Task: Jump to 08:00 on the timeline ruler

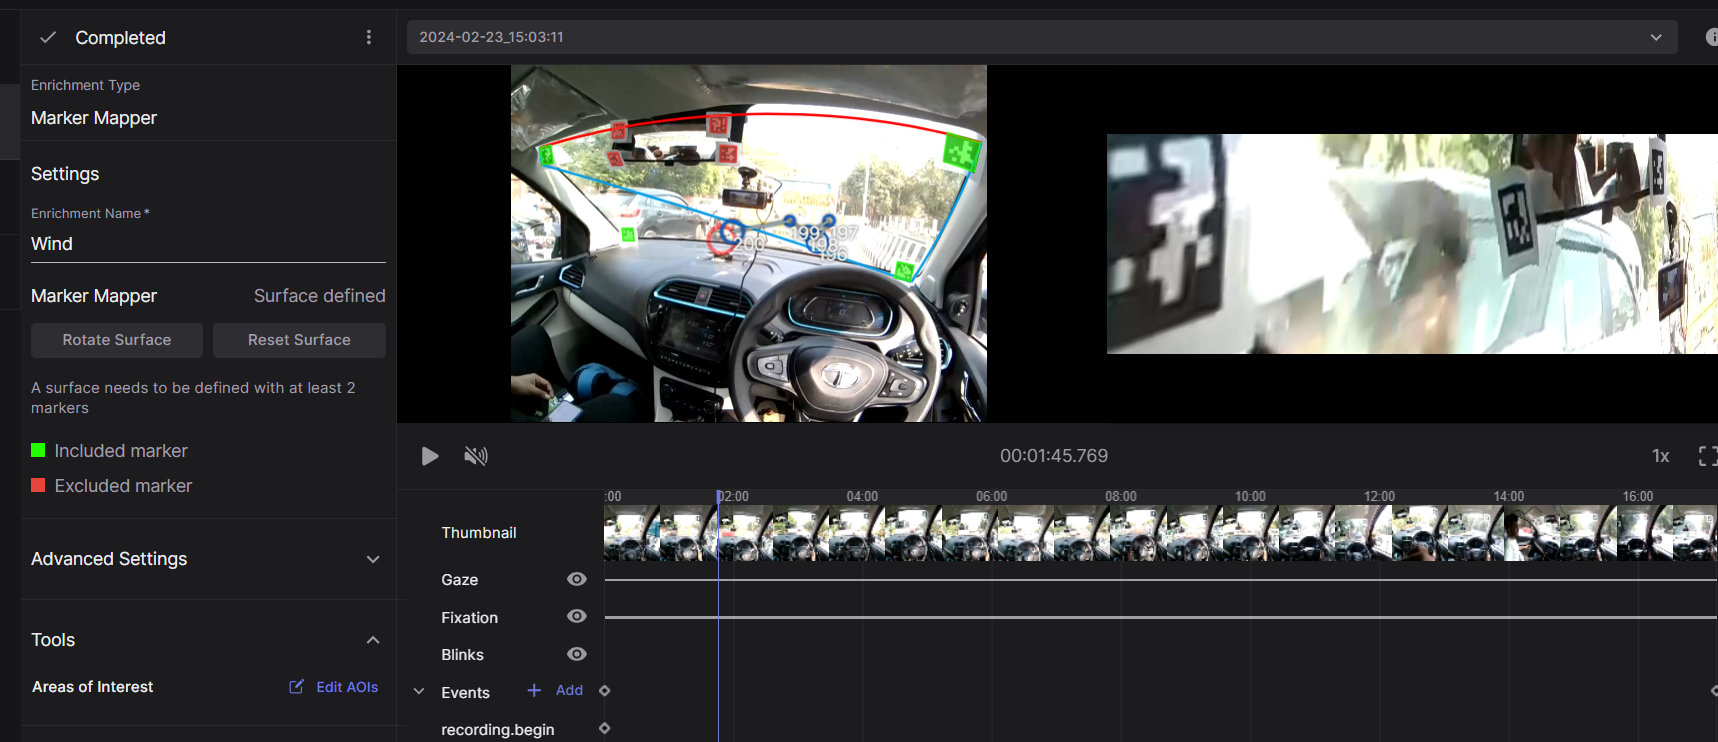Action: click(x=1120, y=496)
